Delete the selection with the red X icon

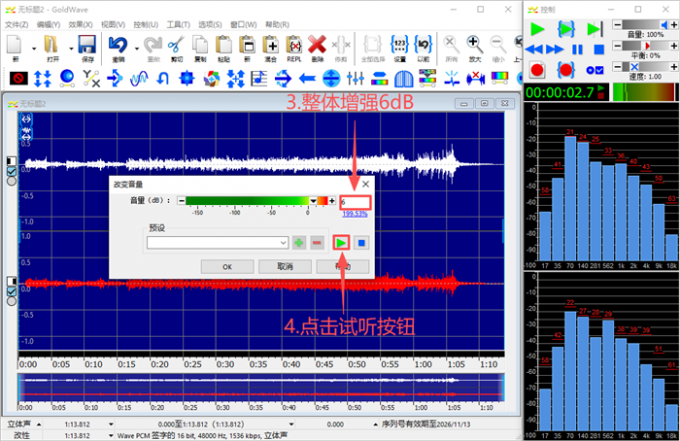point(317,46)
